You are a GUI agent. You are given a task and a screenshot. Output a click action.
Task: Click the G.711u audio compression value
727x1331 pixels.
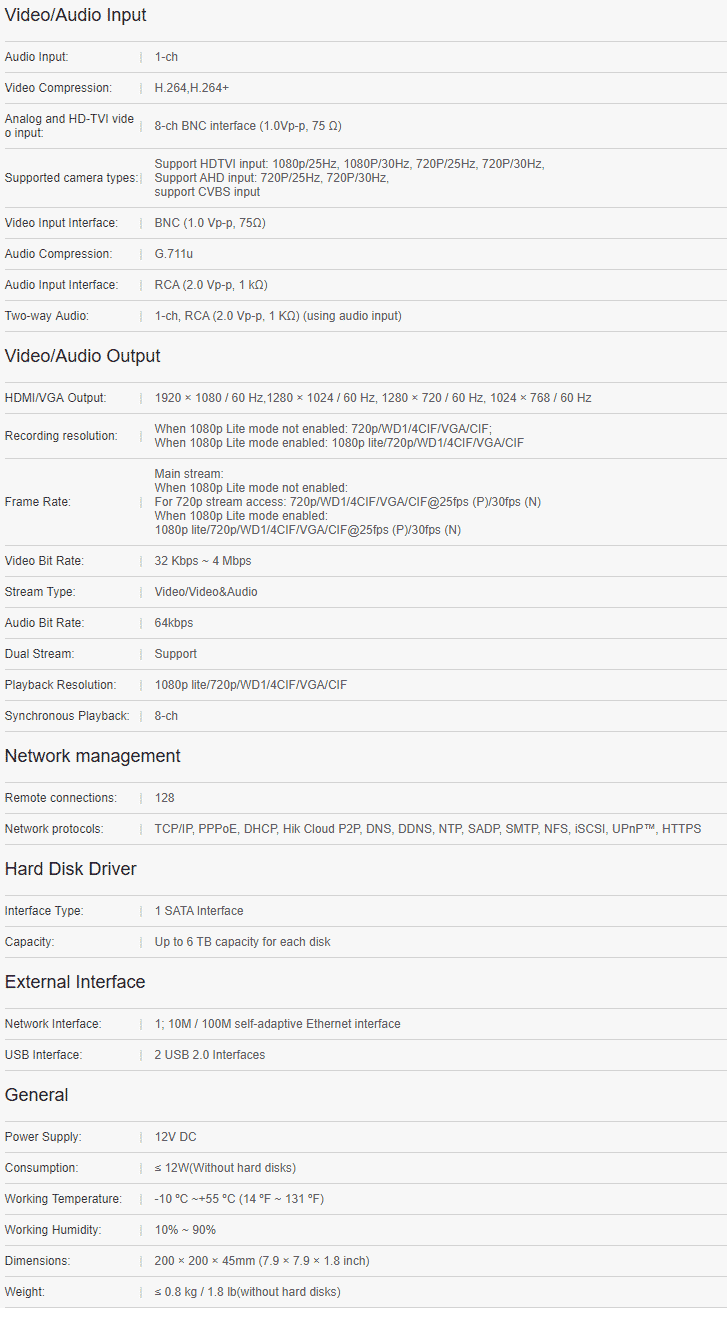173,254
